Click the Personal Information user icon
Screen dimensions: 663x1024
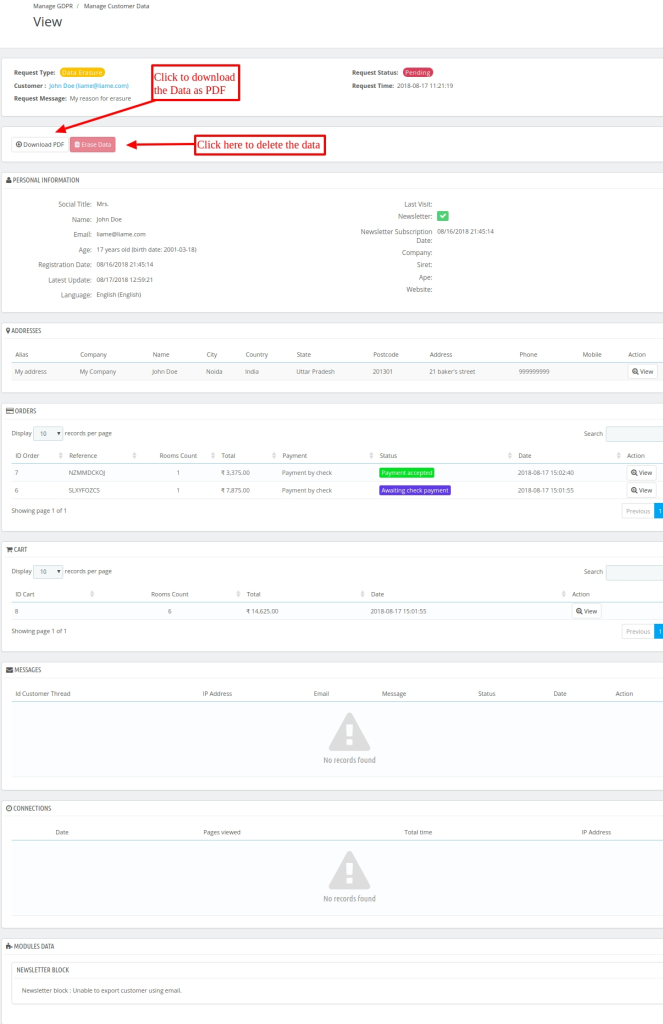(x=8, y=180)
